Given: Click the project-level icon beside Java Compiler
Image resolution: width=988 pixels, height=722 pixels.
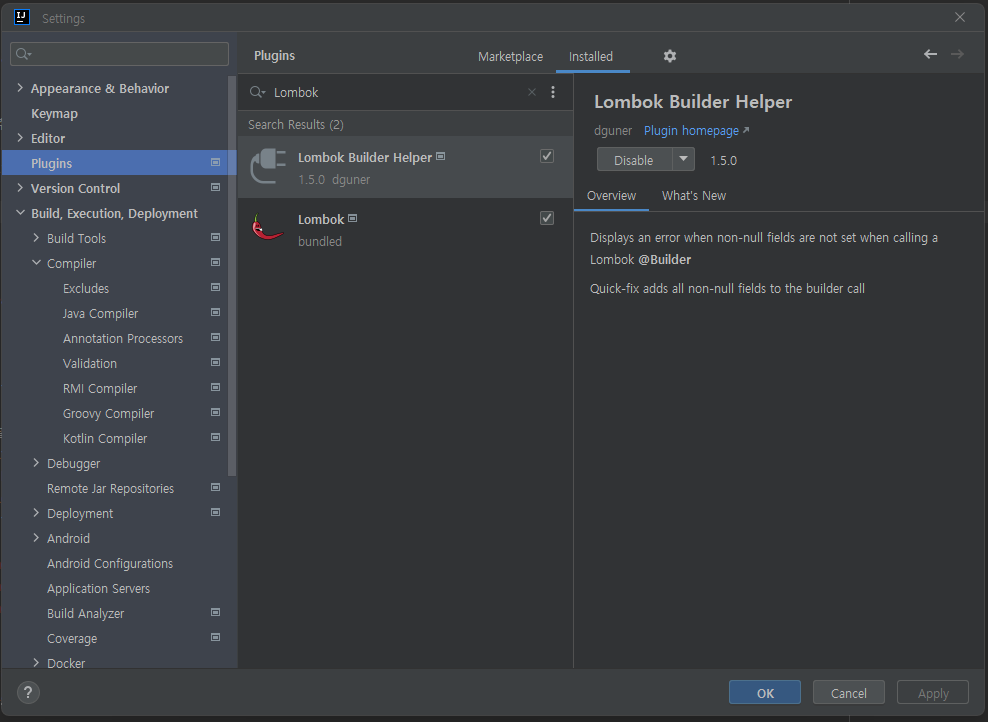Looking at the screenshot, I should (x=215, y=312).
